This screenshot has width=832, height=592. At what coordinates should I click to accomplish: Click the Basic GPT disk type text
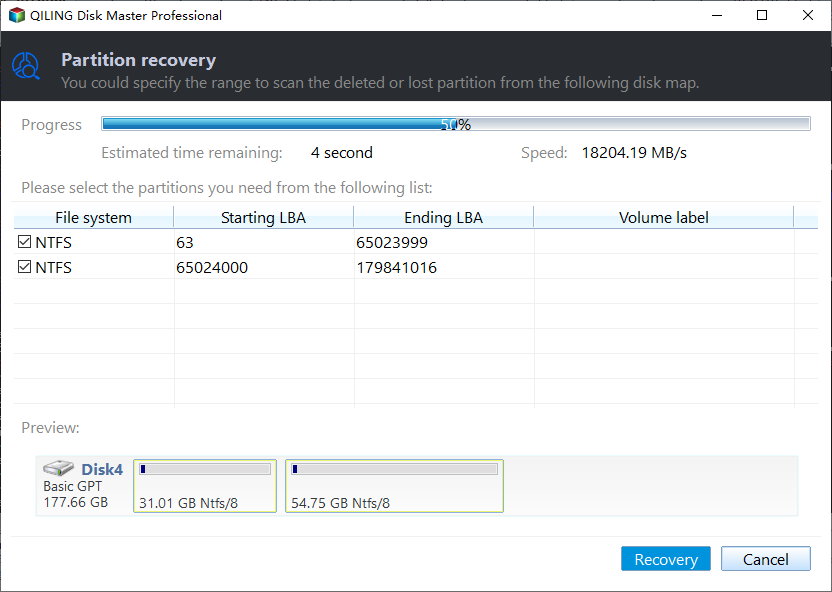72,486
